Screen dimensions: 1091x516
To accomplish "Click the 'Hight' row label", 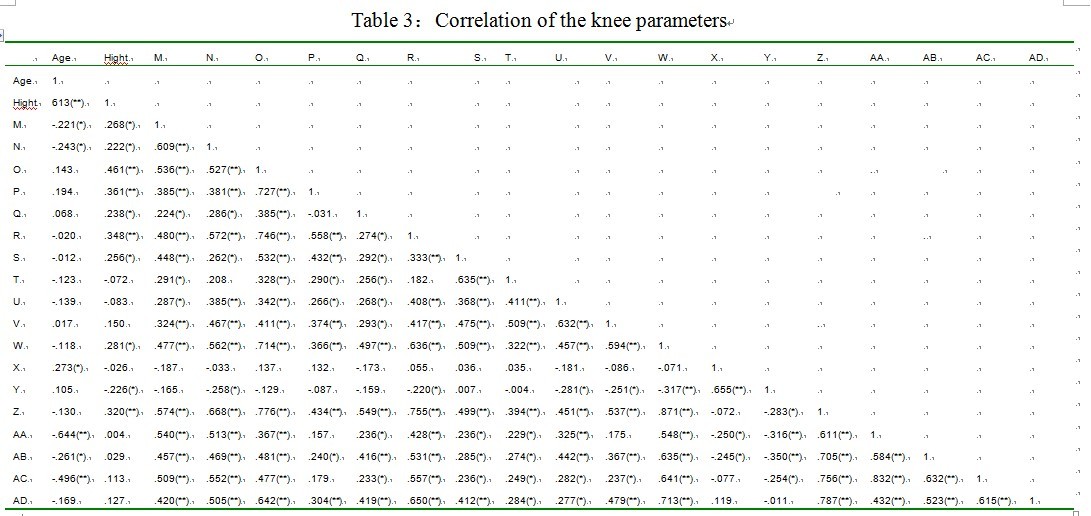I will [26, 103].
